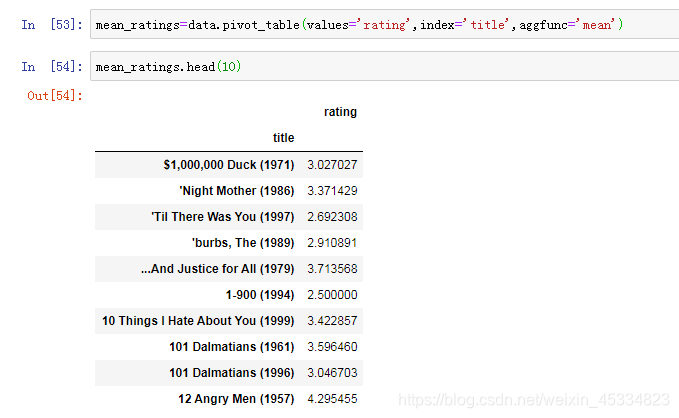Select row '12 Angry Men (1957)'
This screenshot has height=418, width=679.
pyautogui.click(x=229, y=399)
